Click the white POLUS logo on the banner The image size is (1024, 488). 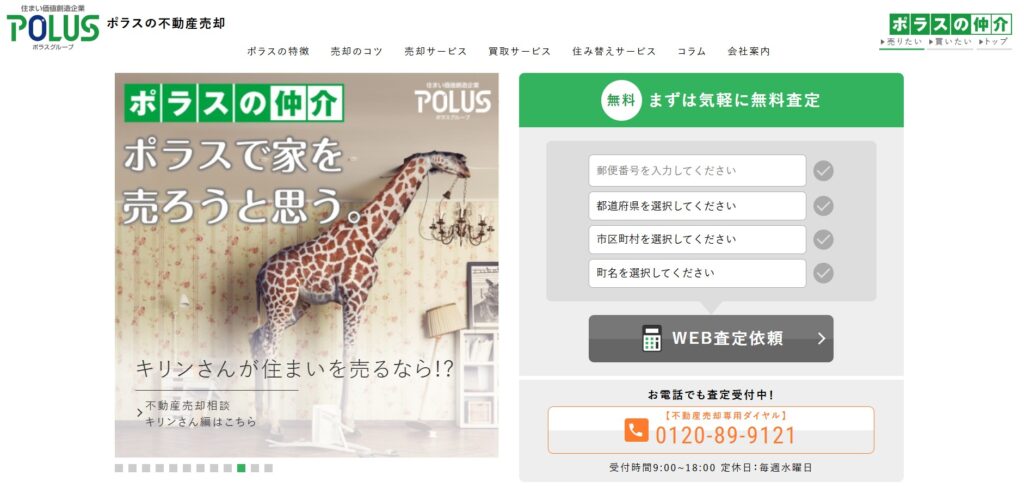453,100
